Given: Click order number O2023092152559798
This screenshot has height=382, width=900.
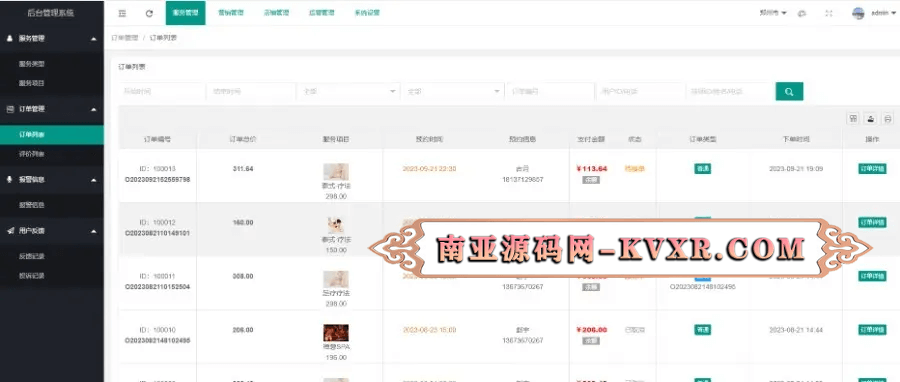Looking at the screenshot, I should pos(157,180).
